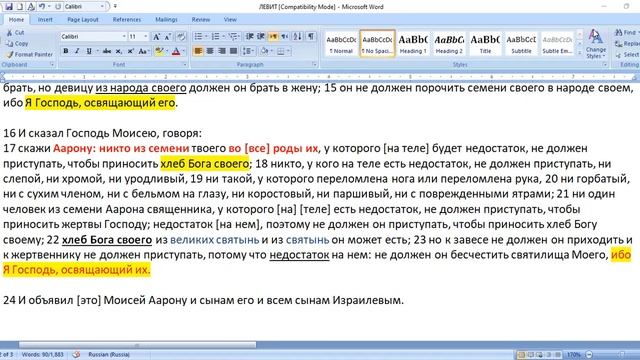Toggle subscript formatting
The height and width of the screenshot is (360, 640).
118,51
